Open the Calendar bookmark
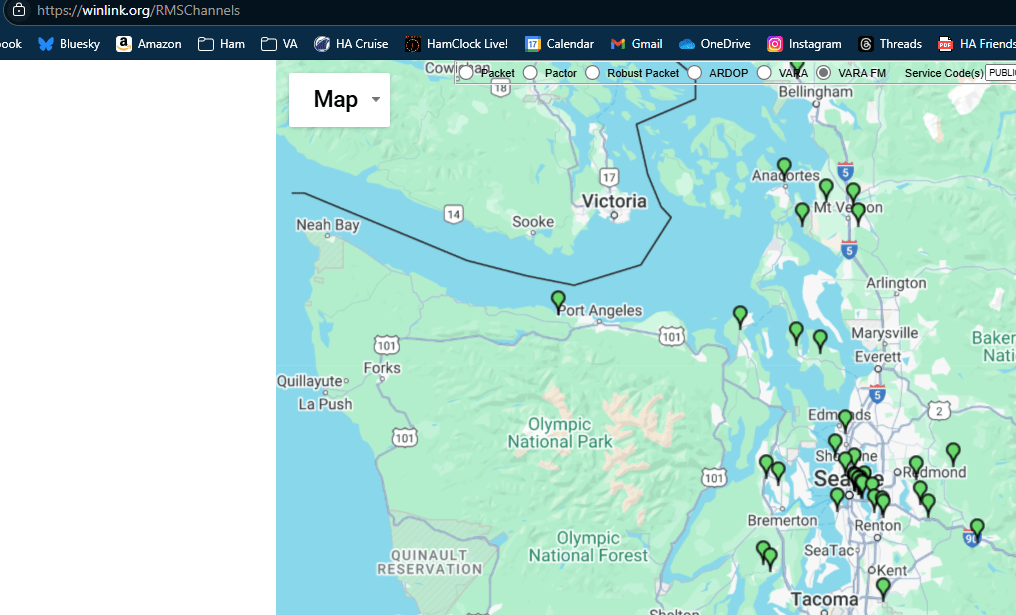The image size is (1016, 615). tap(559, 44)
